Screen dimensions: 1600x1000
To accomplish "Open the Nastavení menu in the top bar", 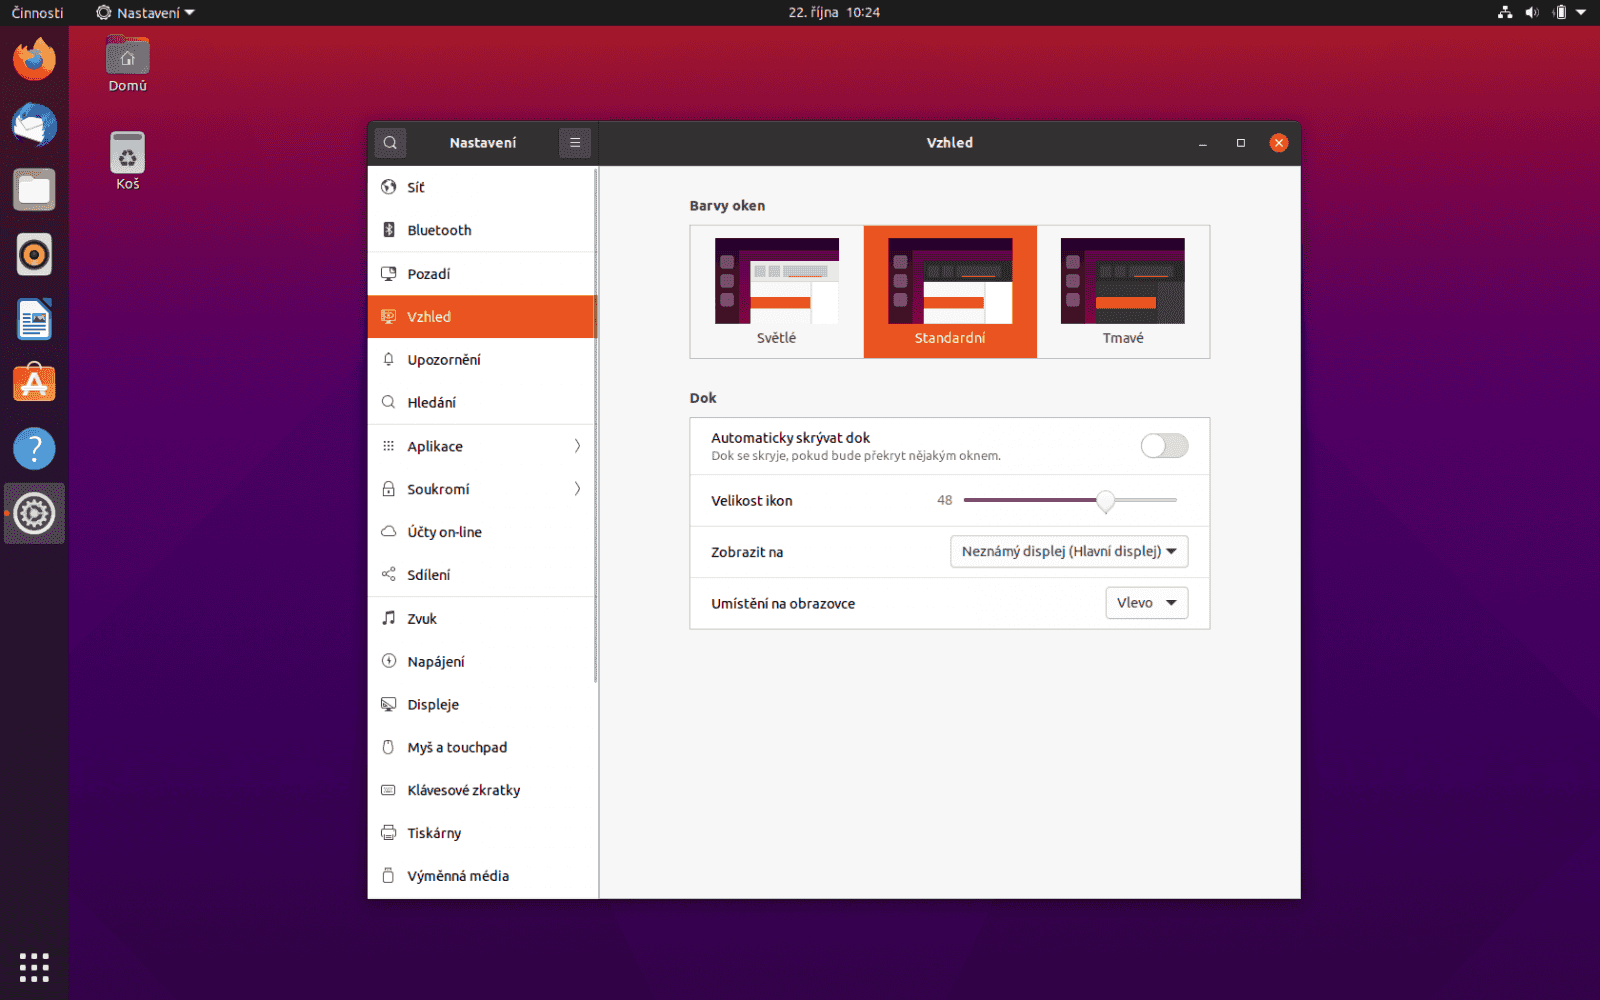I will pos(144,12).
